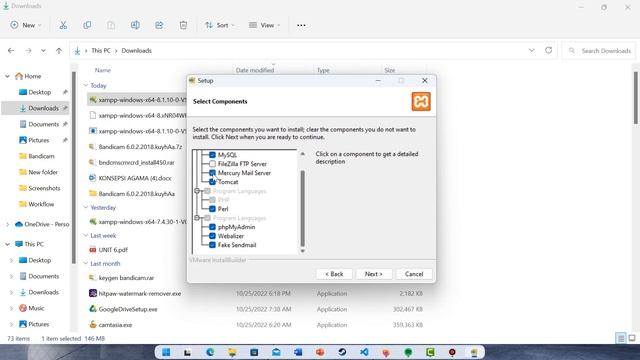Open Visual Studio Code from the taskbar
This screenshot has height=360, width=640.
coord(364,352)
